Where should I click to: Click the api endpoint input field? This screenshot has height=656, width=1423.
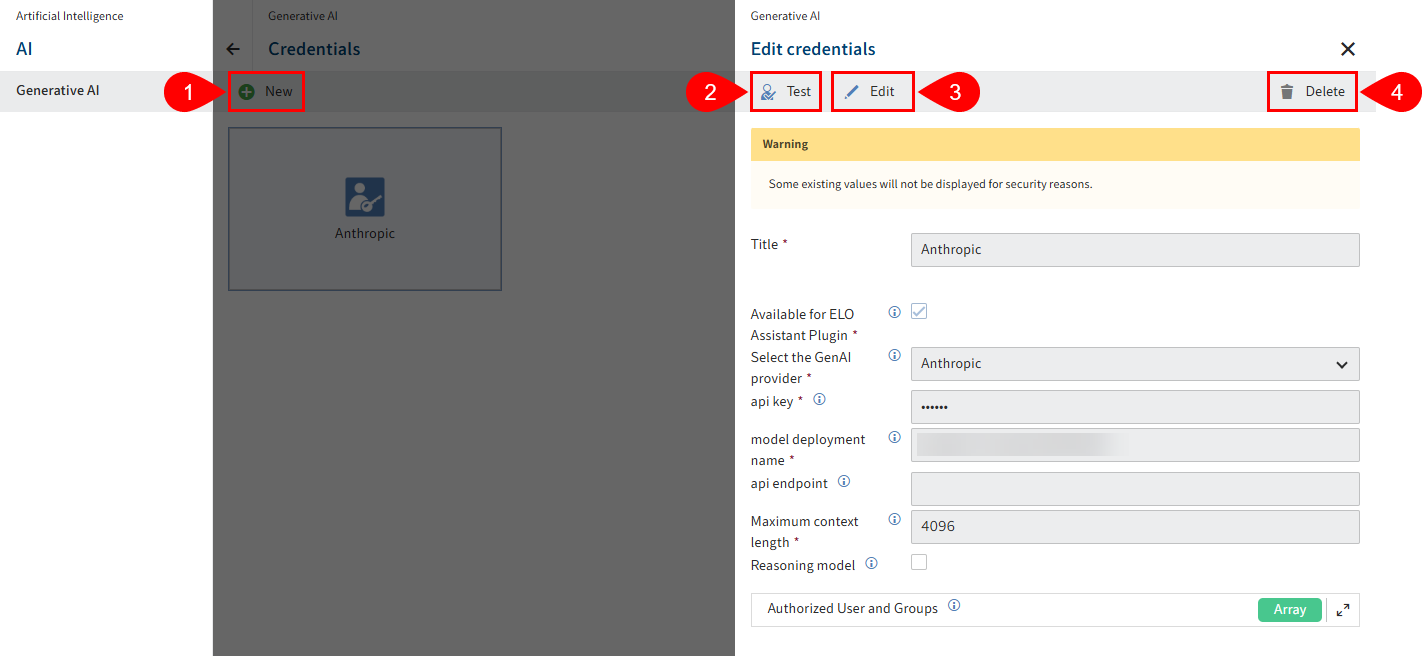click(x=1134, y=489)
